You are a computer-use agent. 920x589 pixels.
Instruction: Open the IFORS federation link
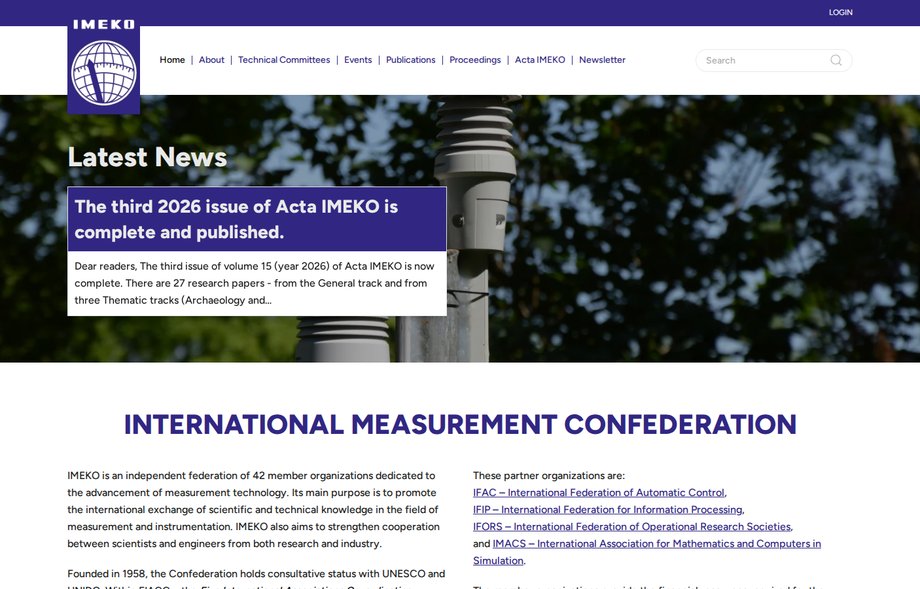(x=632, y=527)
